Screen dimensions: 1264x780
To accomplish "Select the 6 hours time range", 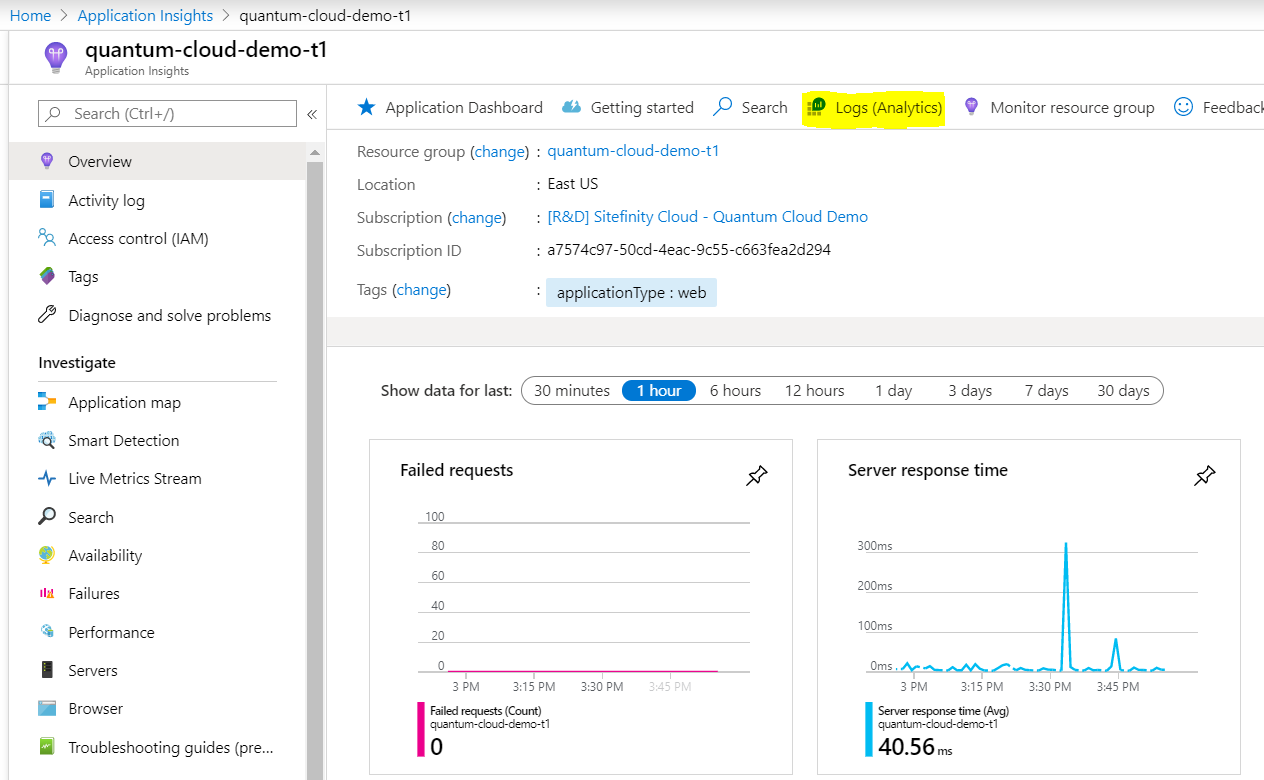I will click(735, 390).
